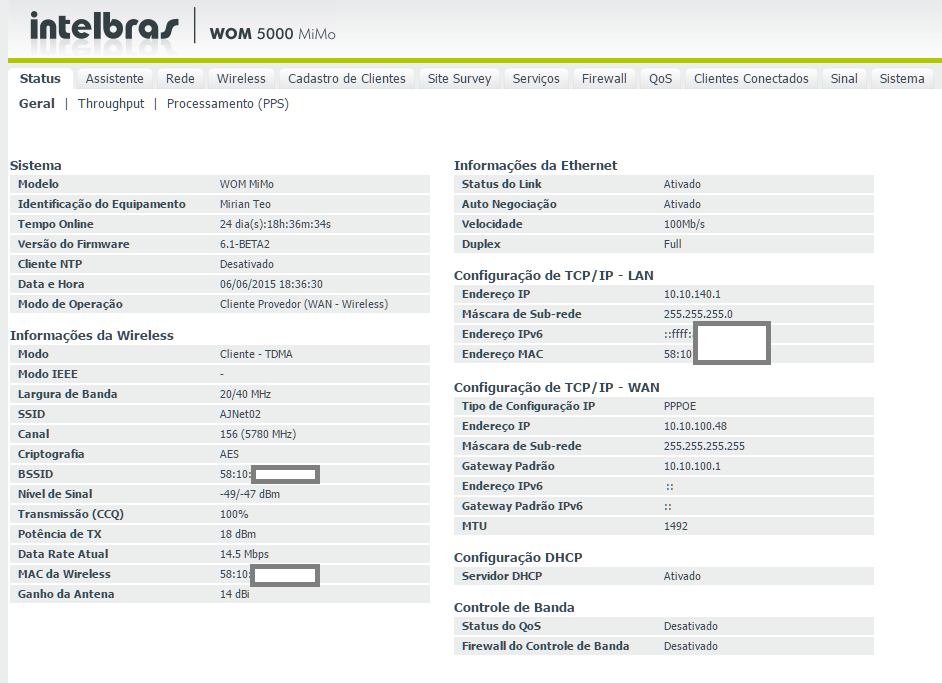
Task: Select signal level -49/-47 dBm
Action: coord(249,494)
